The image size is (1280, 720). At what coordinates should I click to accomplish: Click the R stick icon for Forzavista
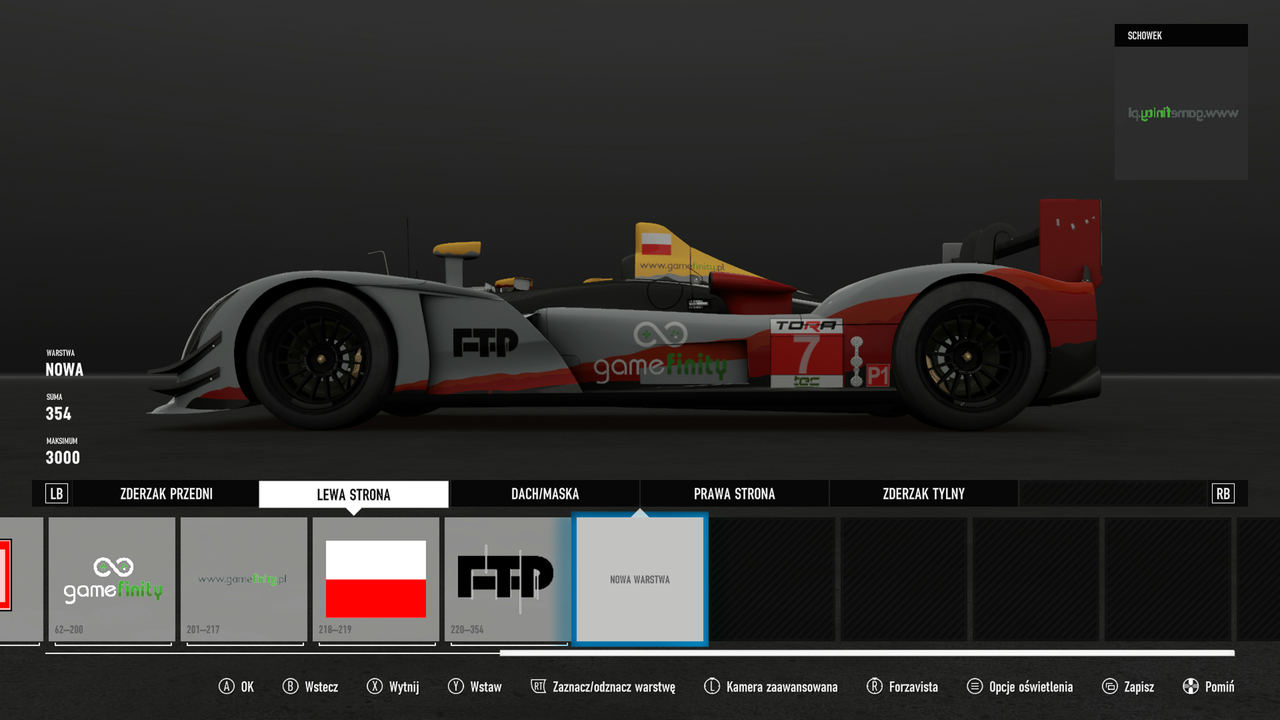874,687
